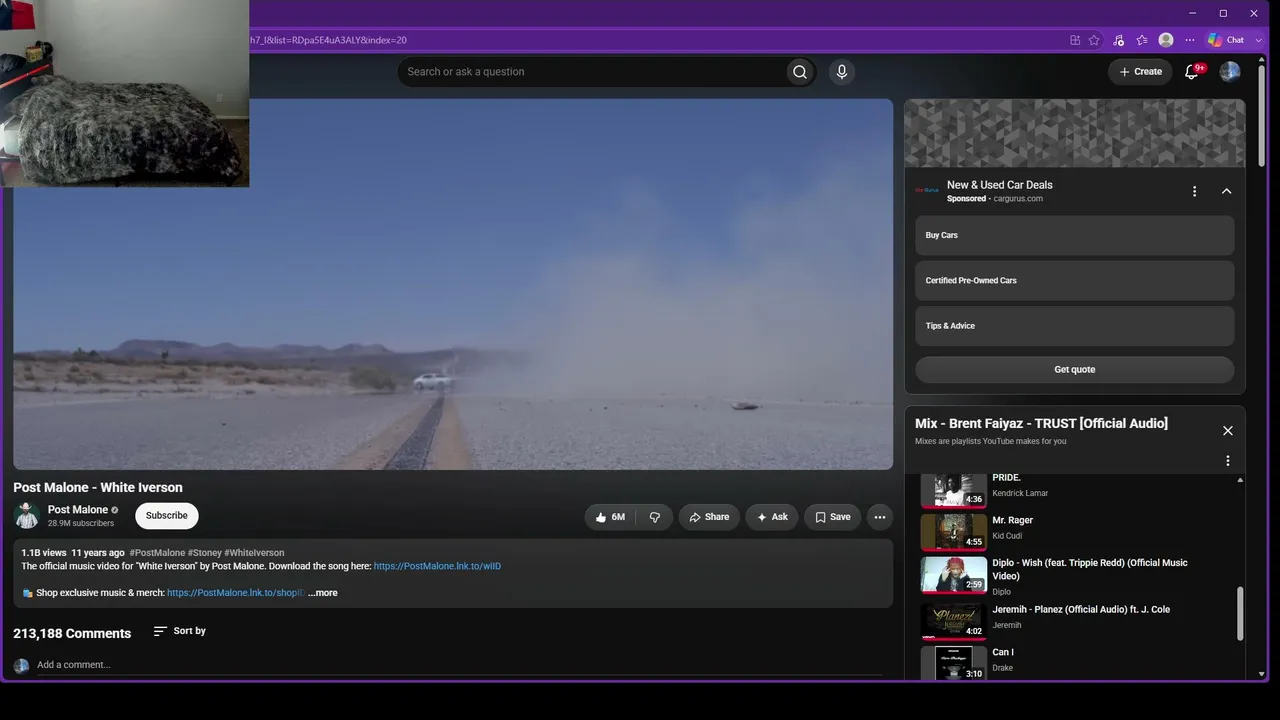Viewport: 1280px width, 720px height.
Task: Play Can I by Drake thumbnail
Action: click(953, 663)
